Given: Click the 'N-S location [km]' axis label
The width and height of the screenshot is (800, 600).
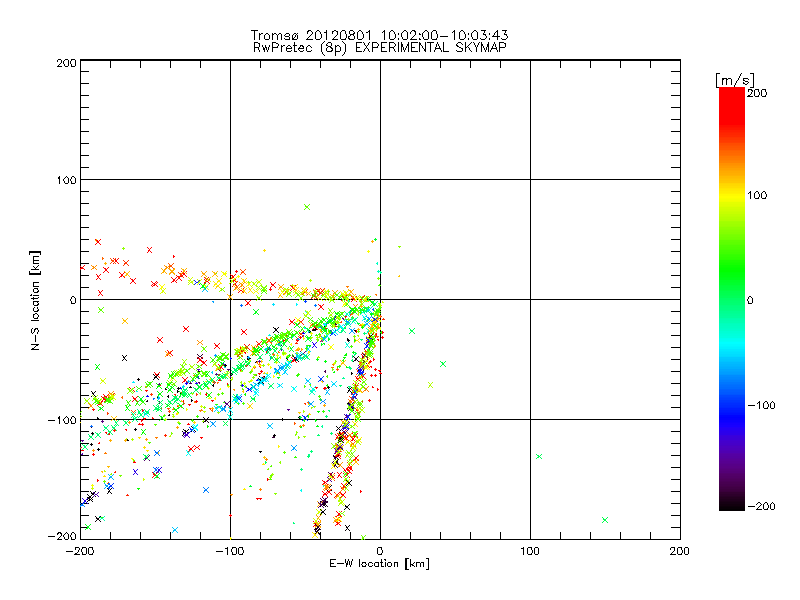Looking at the screenshot, I should 35,300.
